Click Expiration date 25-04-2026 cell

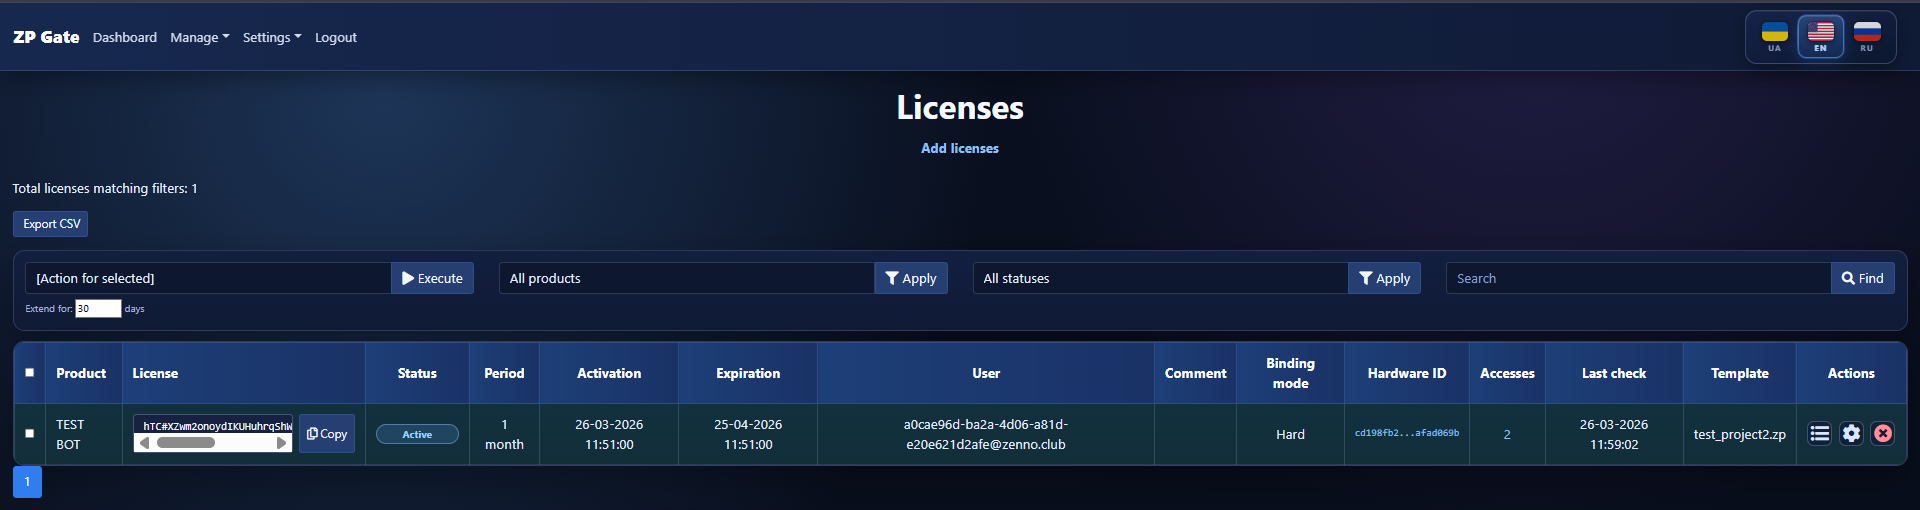748,434
